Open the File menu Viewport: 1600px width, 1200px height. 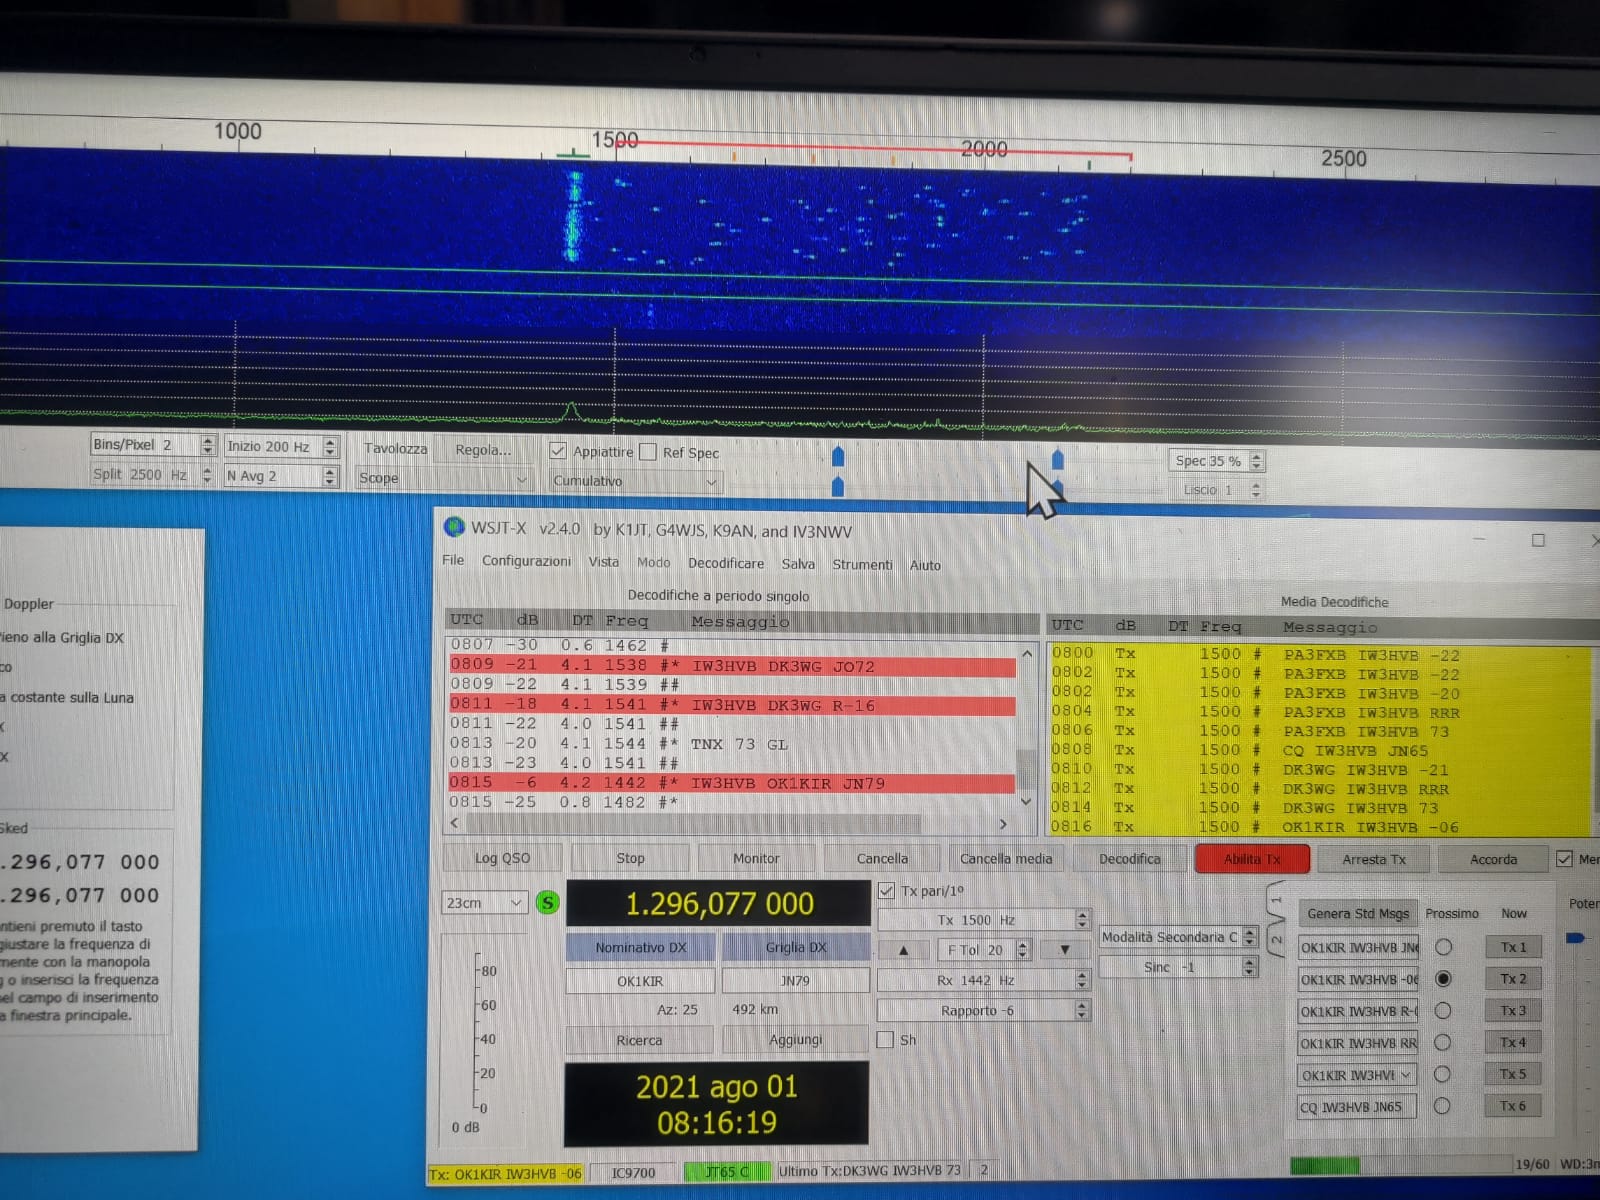453,560
